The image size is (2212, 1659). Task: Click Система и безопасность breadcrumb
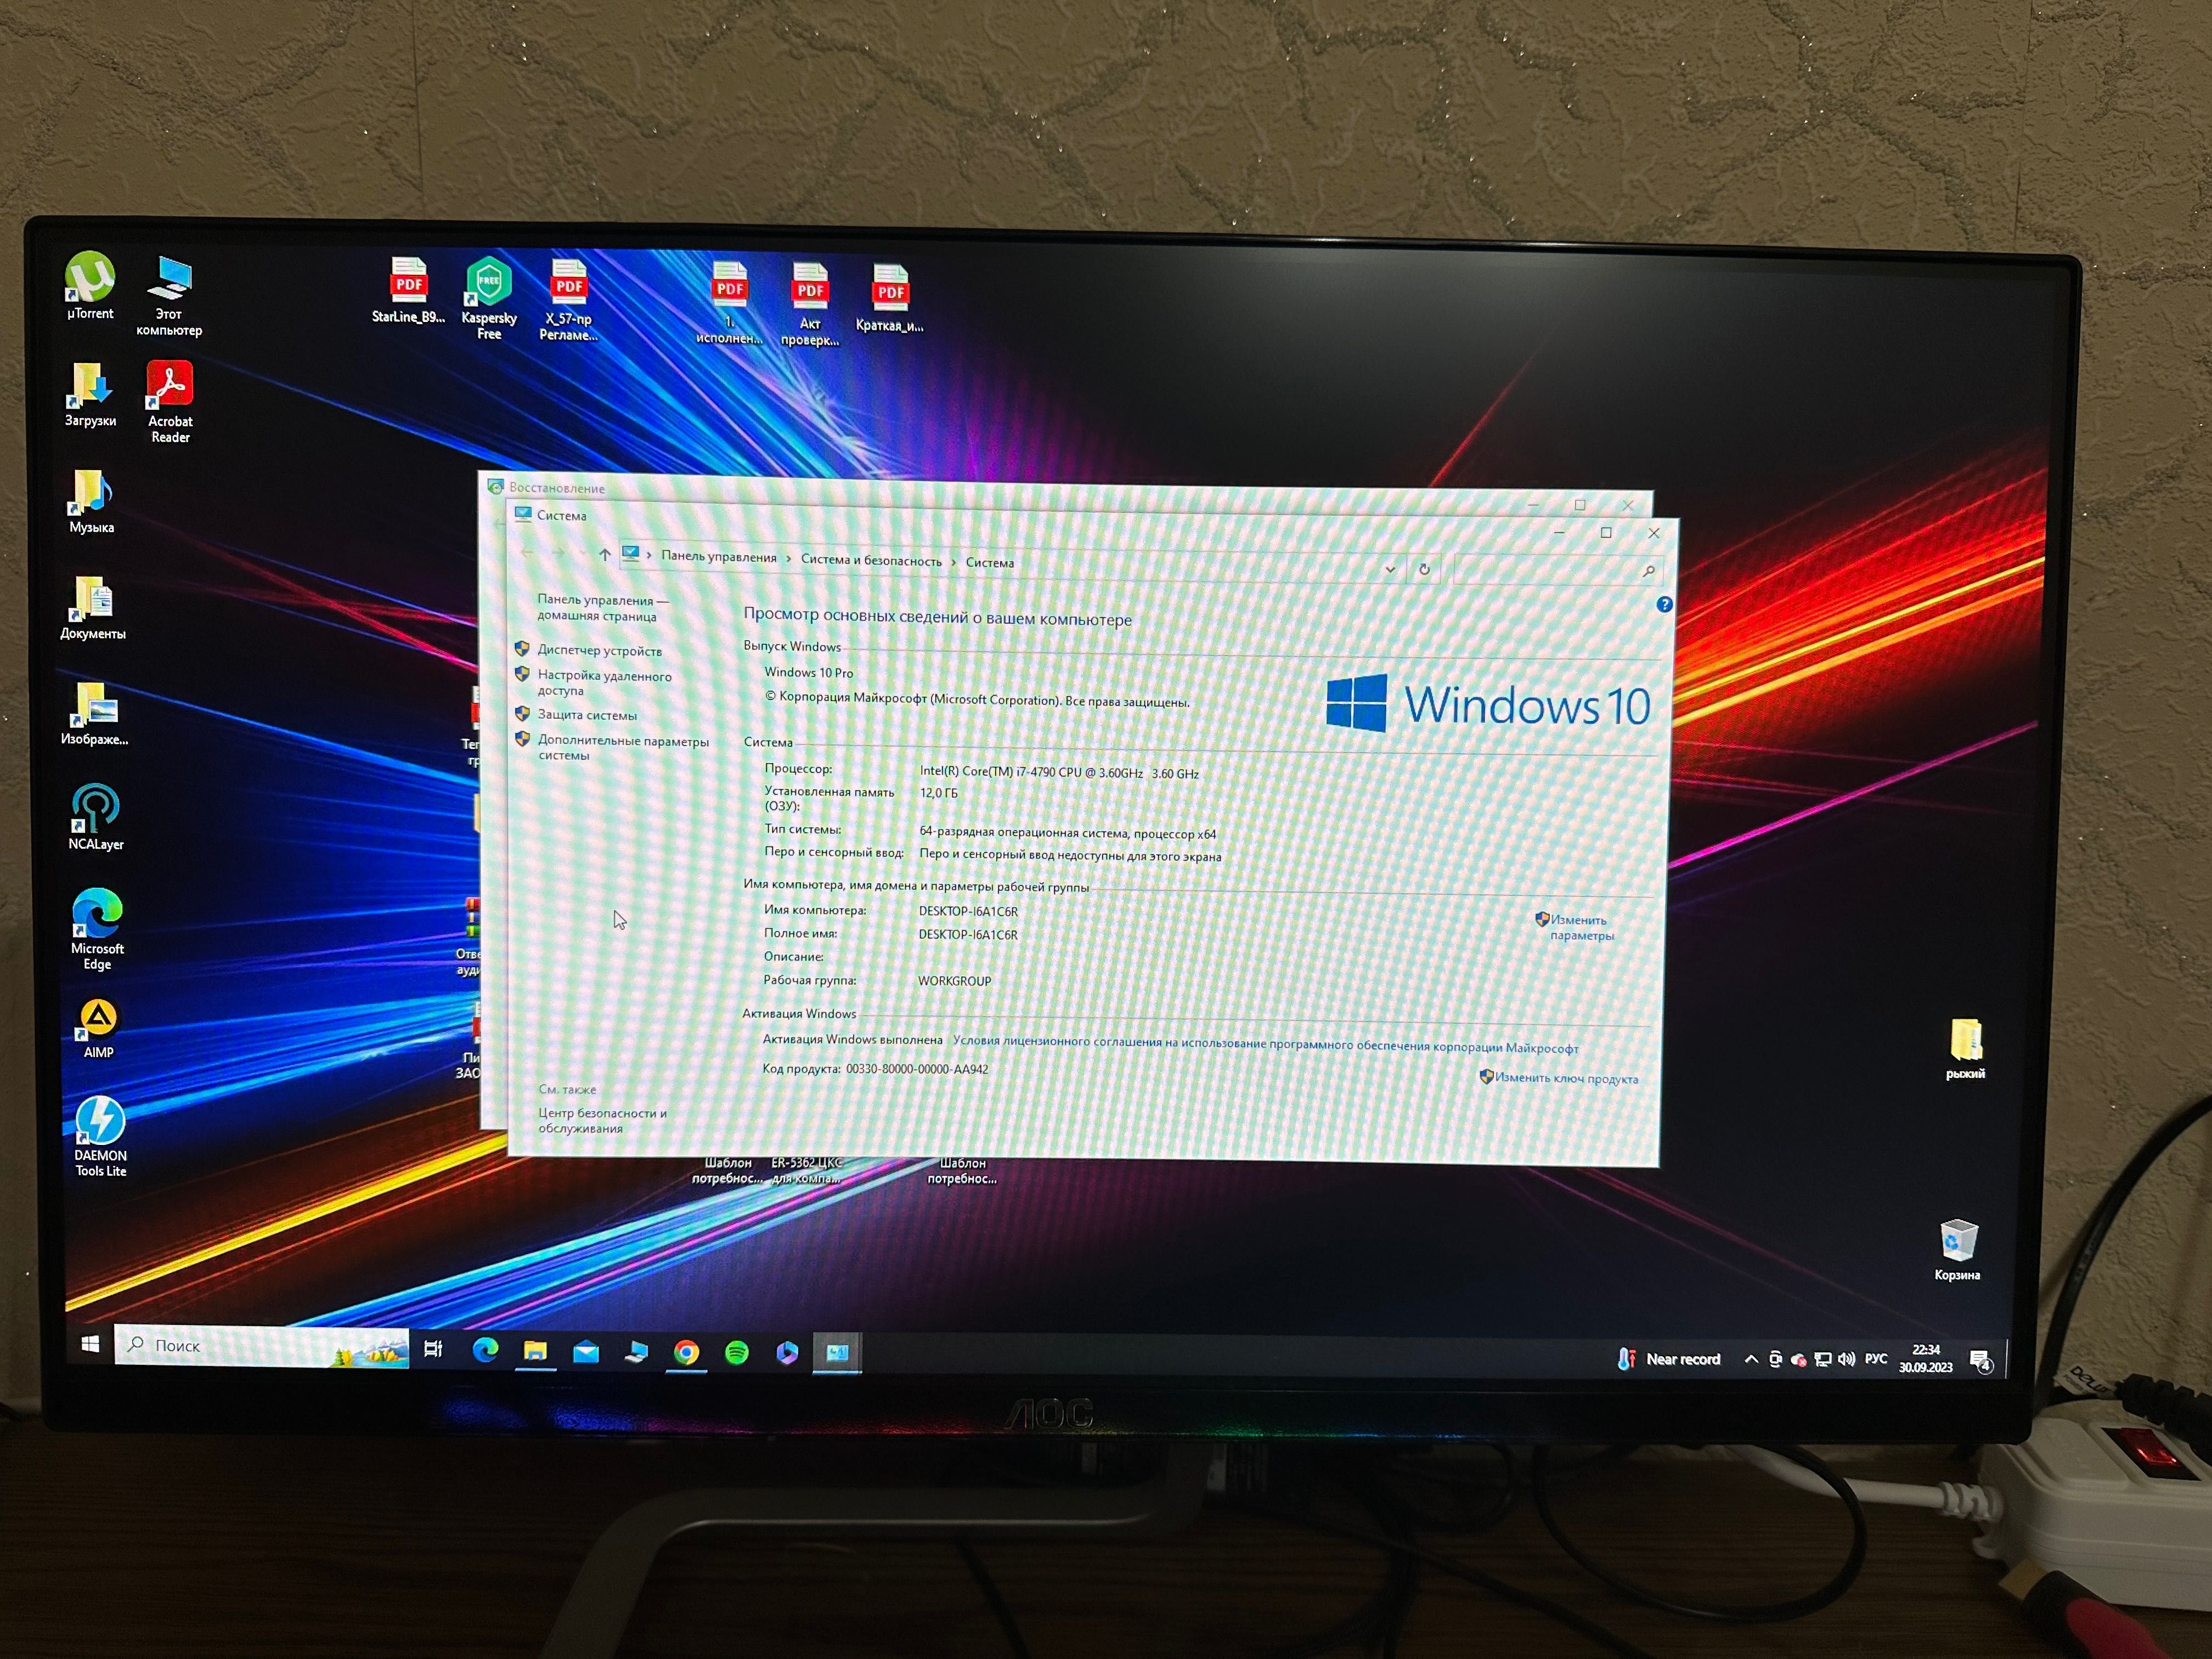coord(871,560)
